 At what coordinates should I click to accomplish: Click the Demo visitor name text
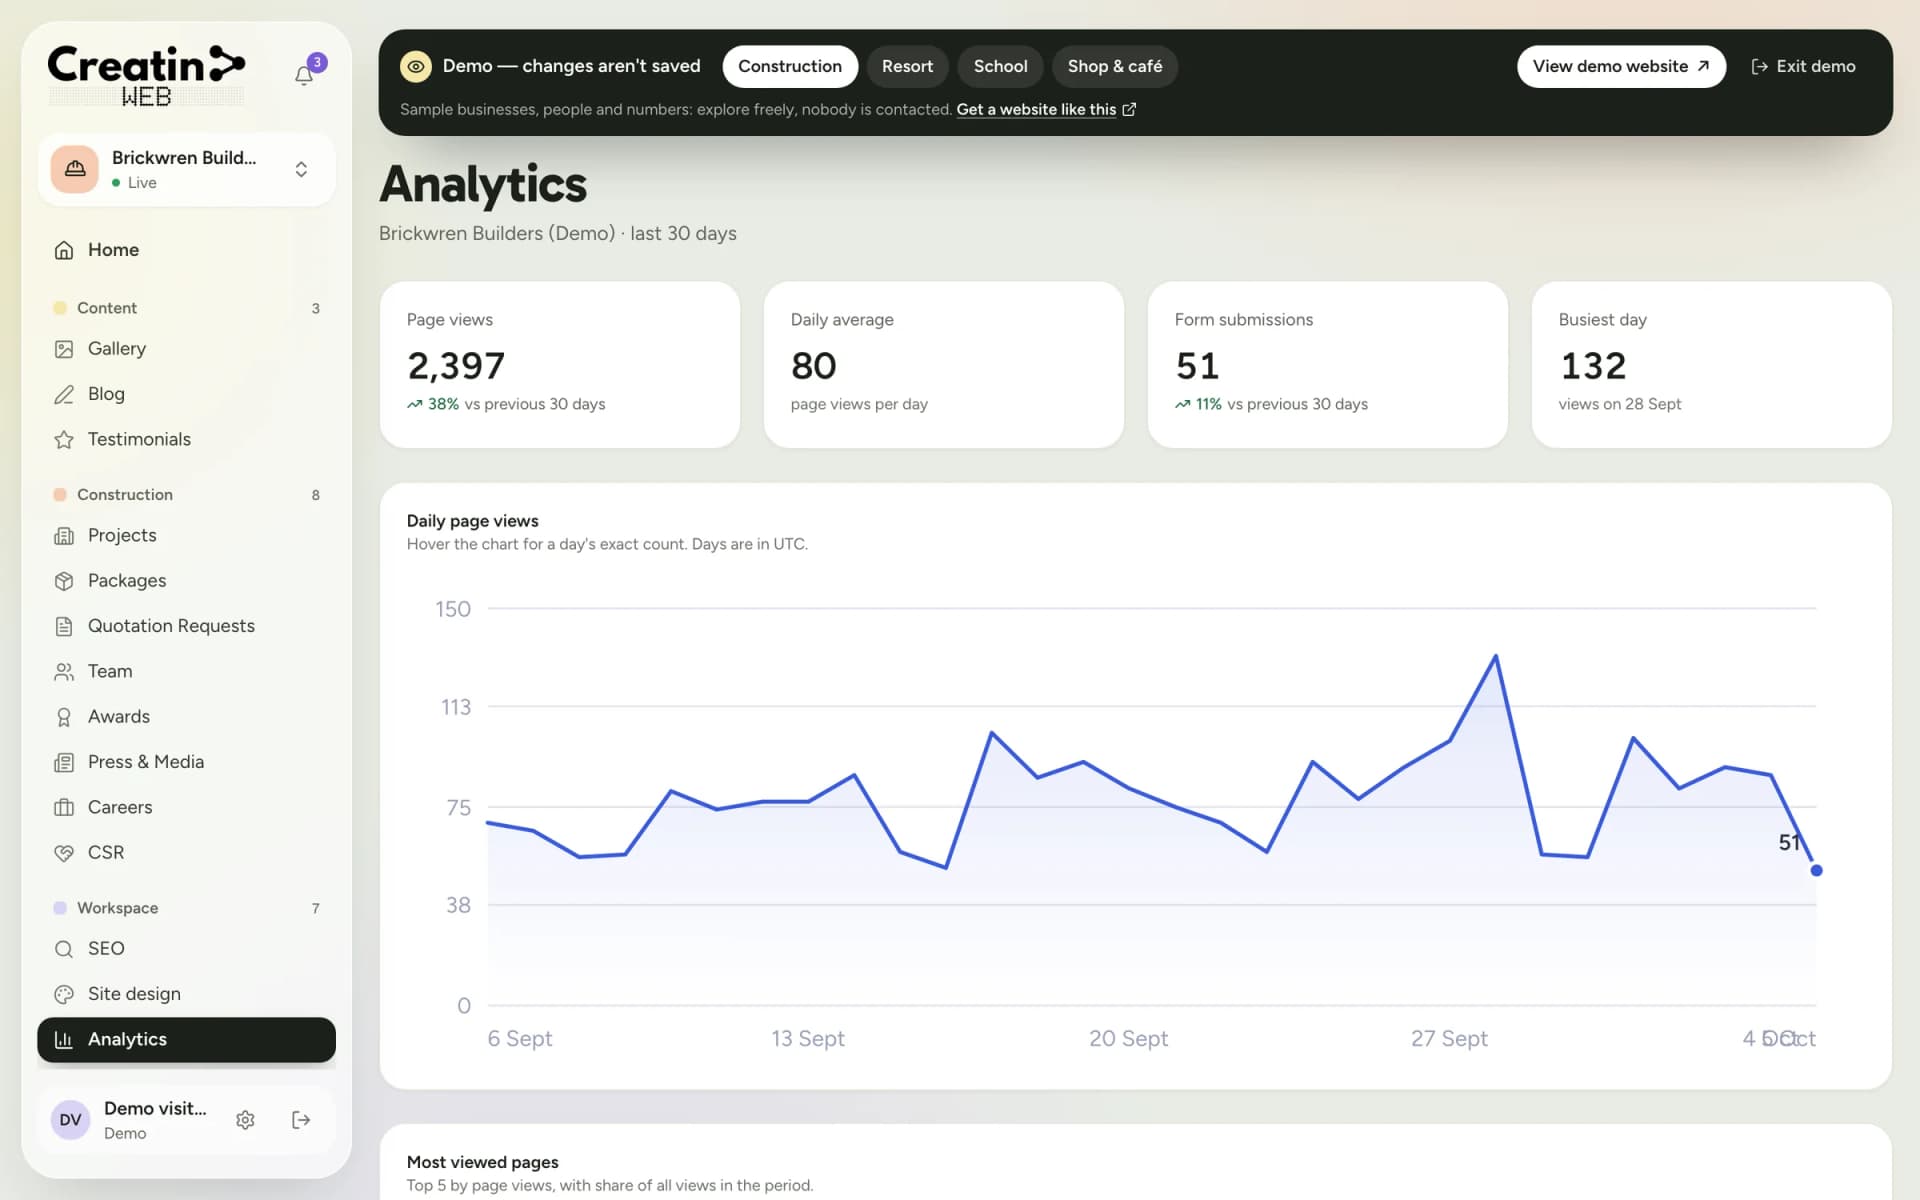point(155,1108)
